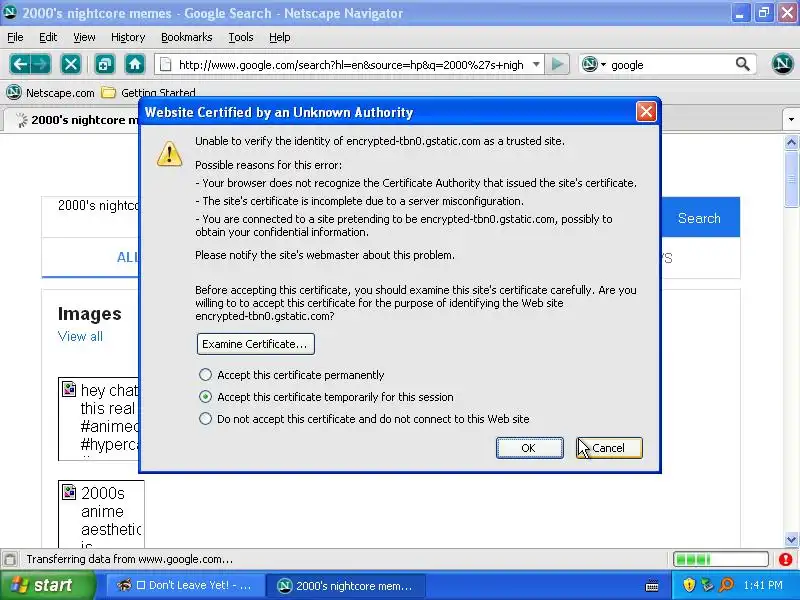Open the File menu

pyautogui.click(x=15, y=37)
